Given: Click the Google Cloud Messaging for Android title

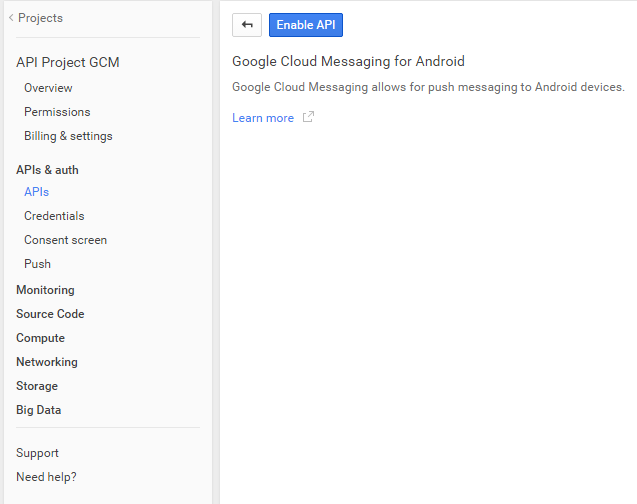Looking at the screenshot, I should (x=348, y=61).
